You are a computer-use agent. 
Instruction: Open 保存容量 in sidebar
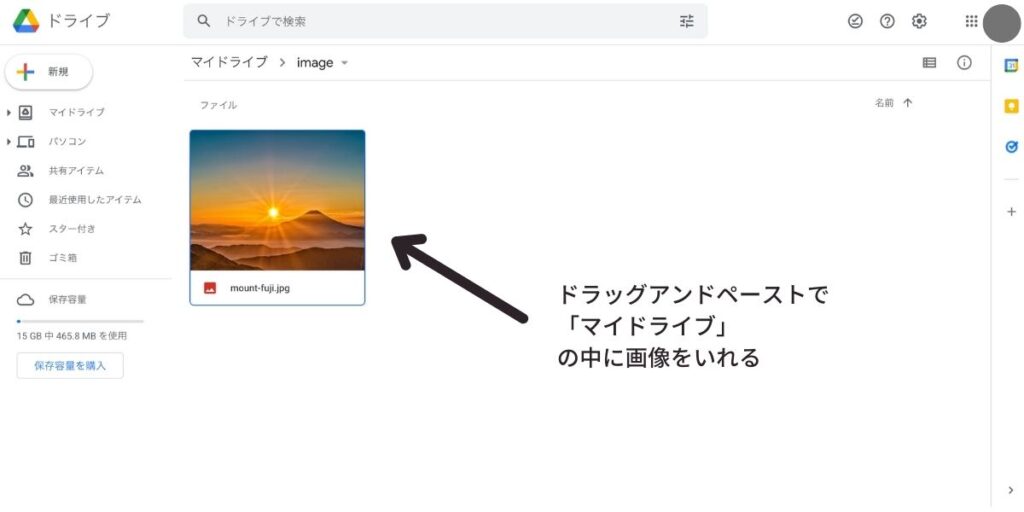67,300
